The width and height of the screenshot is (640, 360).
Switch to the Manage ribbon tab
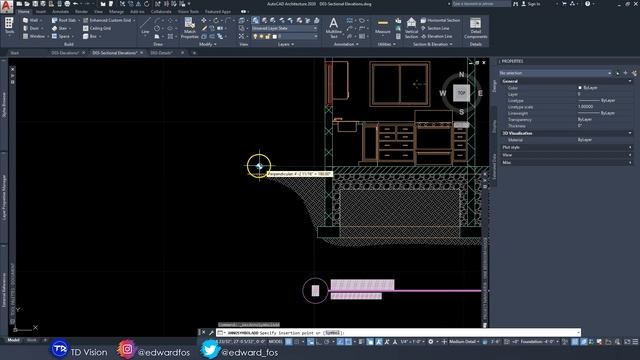pyautogui.click(x=116, y=11)
